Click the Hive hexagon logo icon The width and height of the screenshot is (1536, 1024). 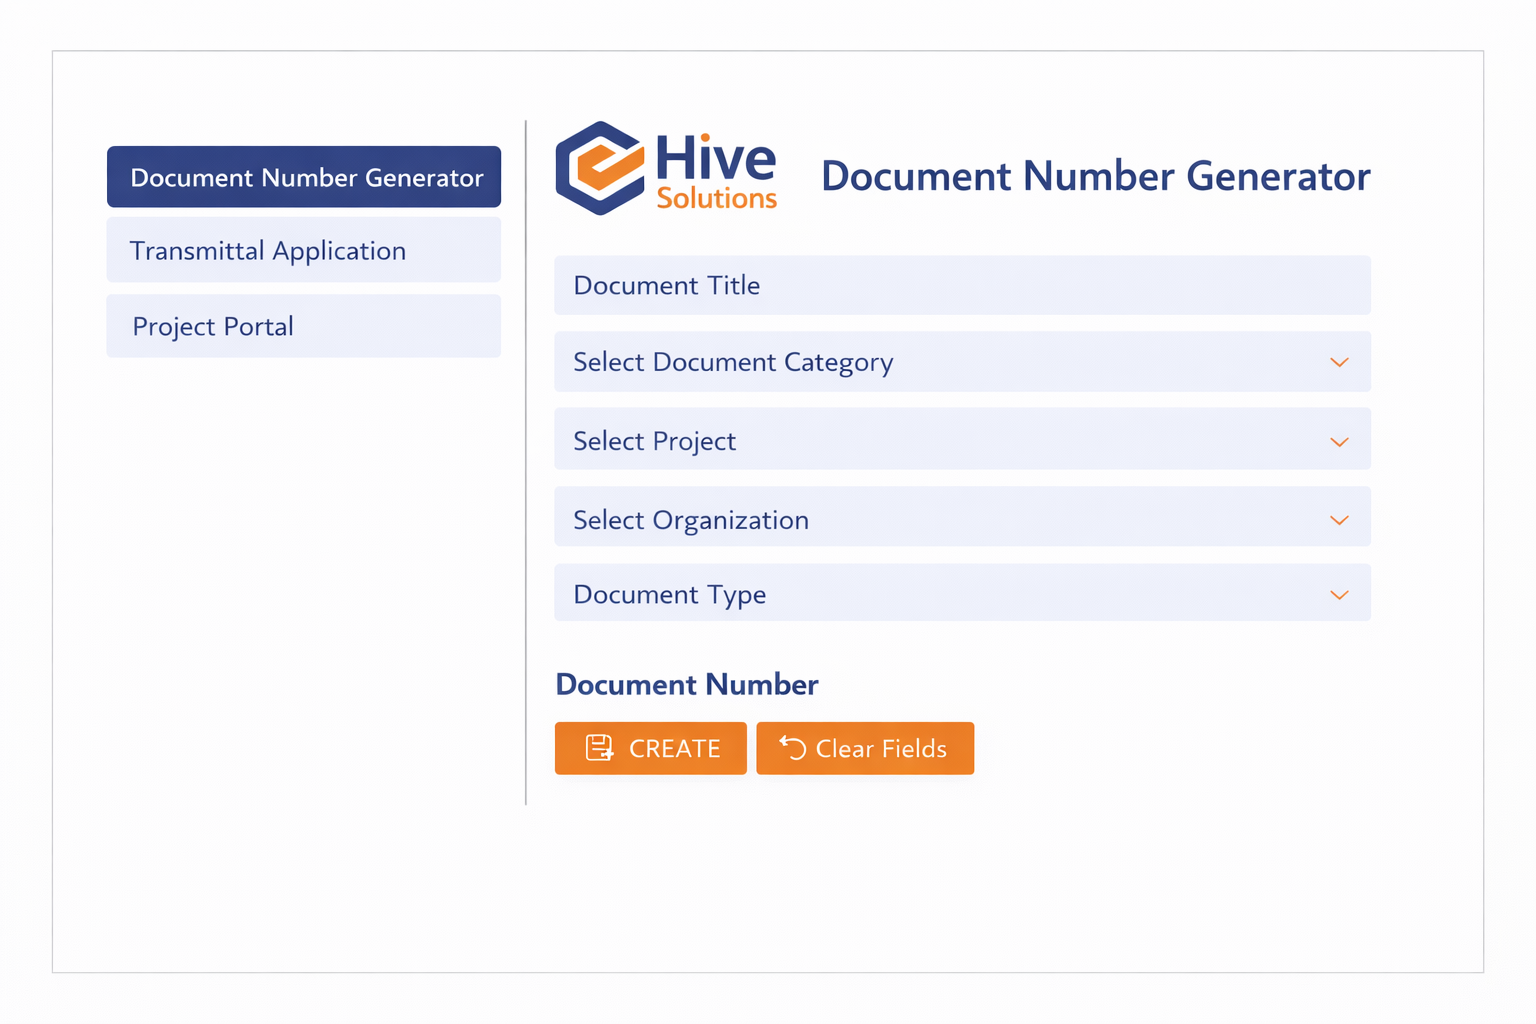click(600, 168)
